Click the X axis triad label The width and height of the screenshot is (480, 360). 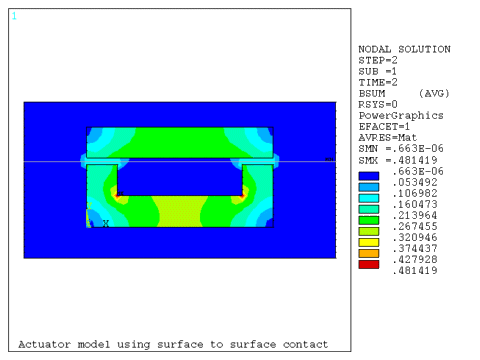[x=106, y=223]
